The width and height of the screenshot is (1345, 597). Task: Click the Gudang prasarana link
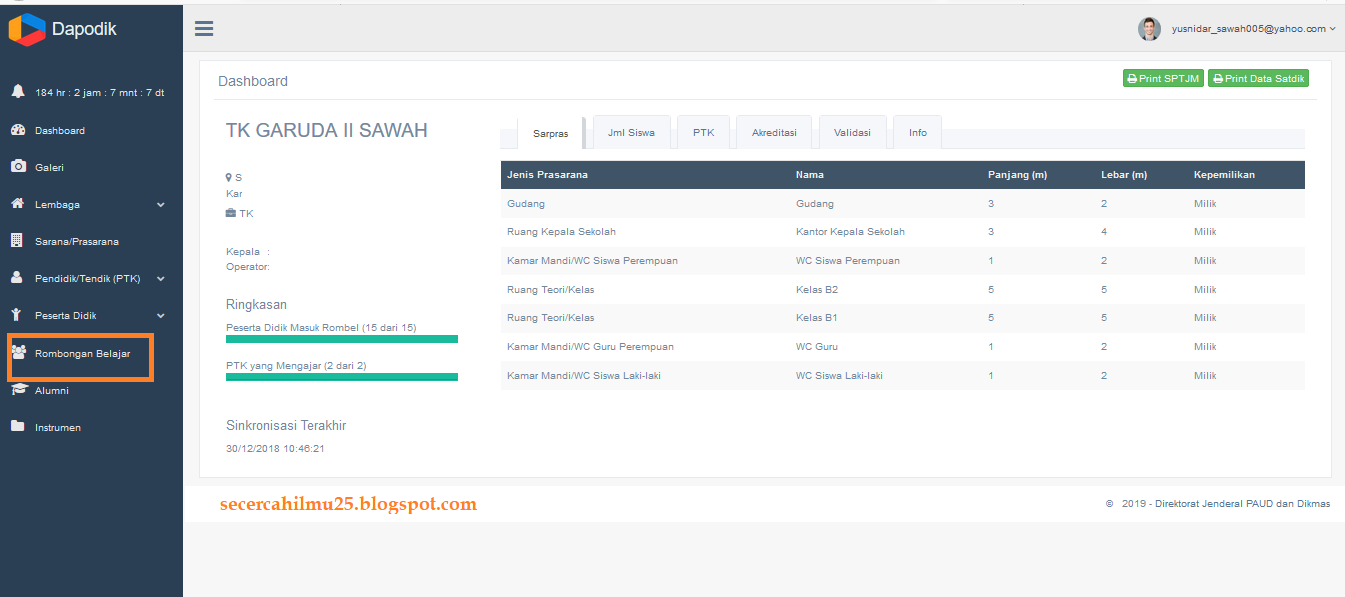[x=526, y=204]
